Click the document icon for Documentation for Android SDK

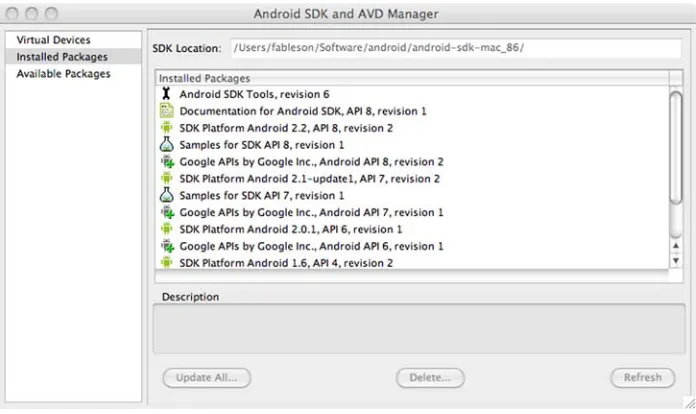pos(166,110)
